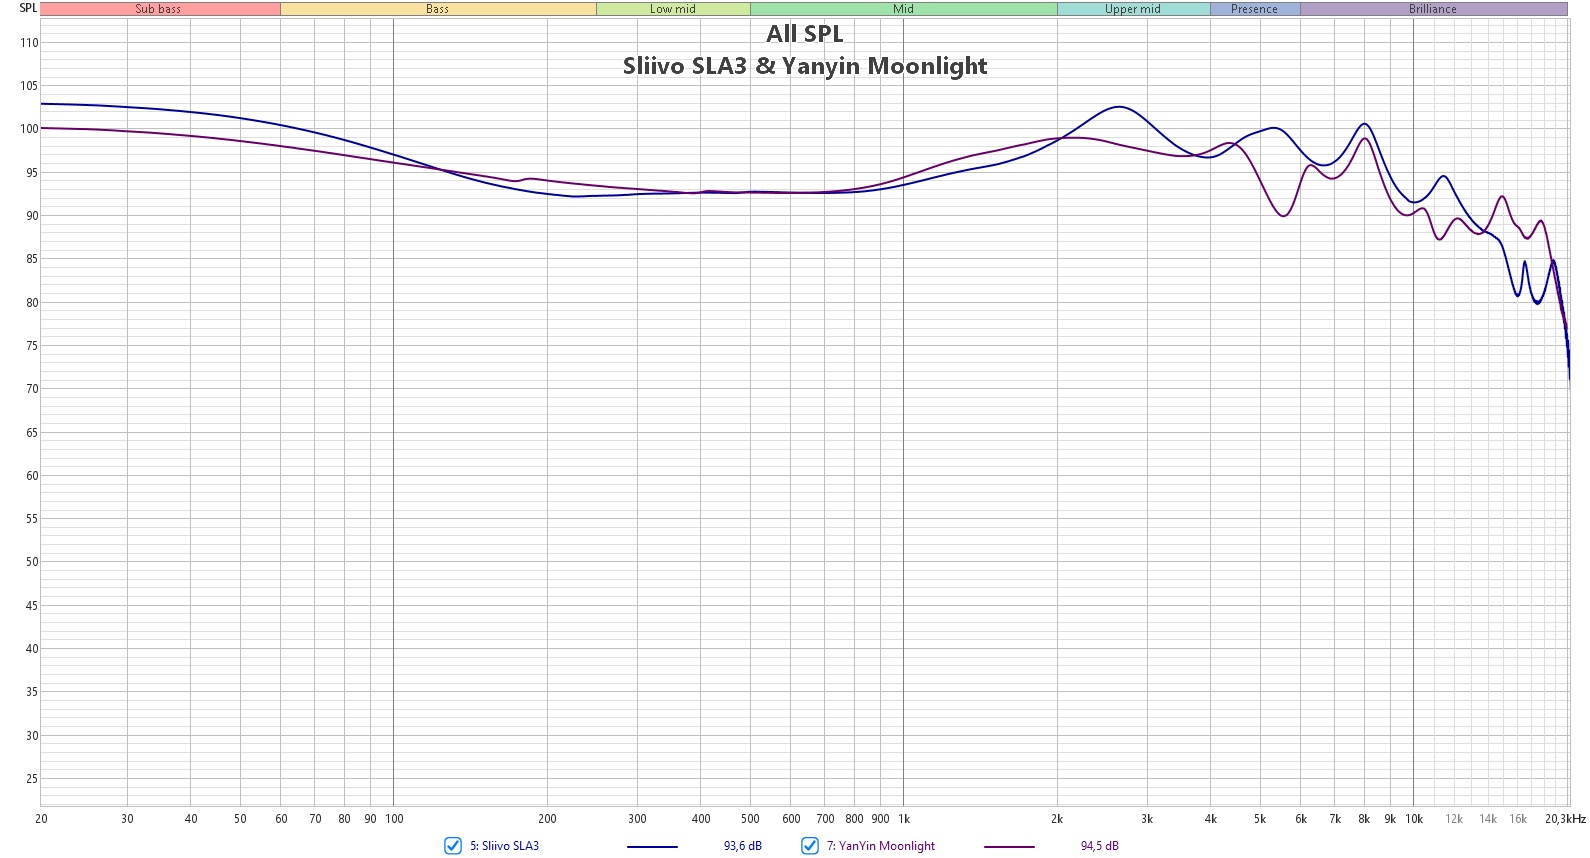Click the 5k frequency axis label
Viewport: 1590px width, 858px height.
tap(1260, 819)
